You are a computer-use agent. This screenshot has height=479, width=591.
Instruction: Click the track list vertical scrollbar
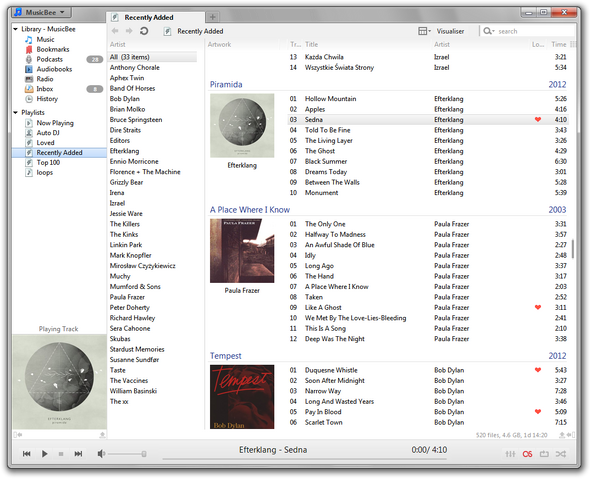tap(573, 249)
